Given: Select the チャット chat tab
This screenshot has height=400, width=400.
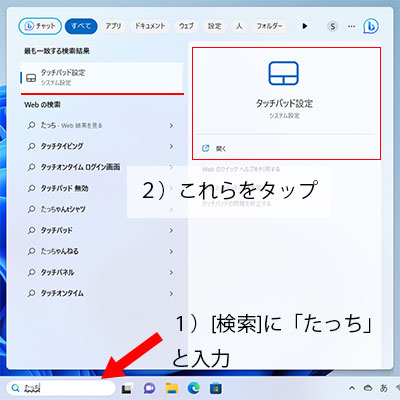Looking at the screenshot, I should (40, 26).
